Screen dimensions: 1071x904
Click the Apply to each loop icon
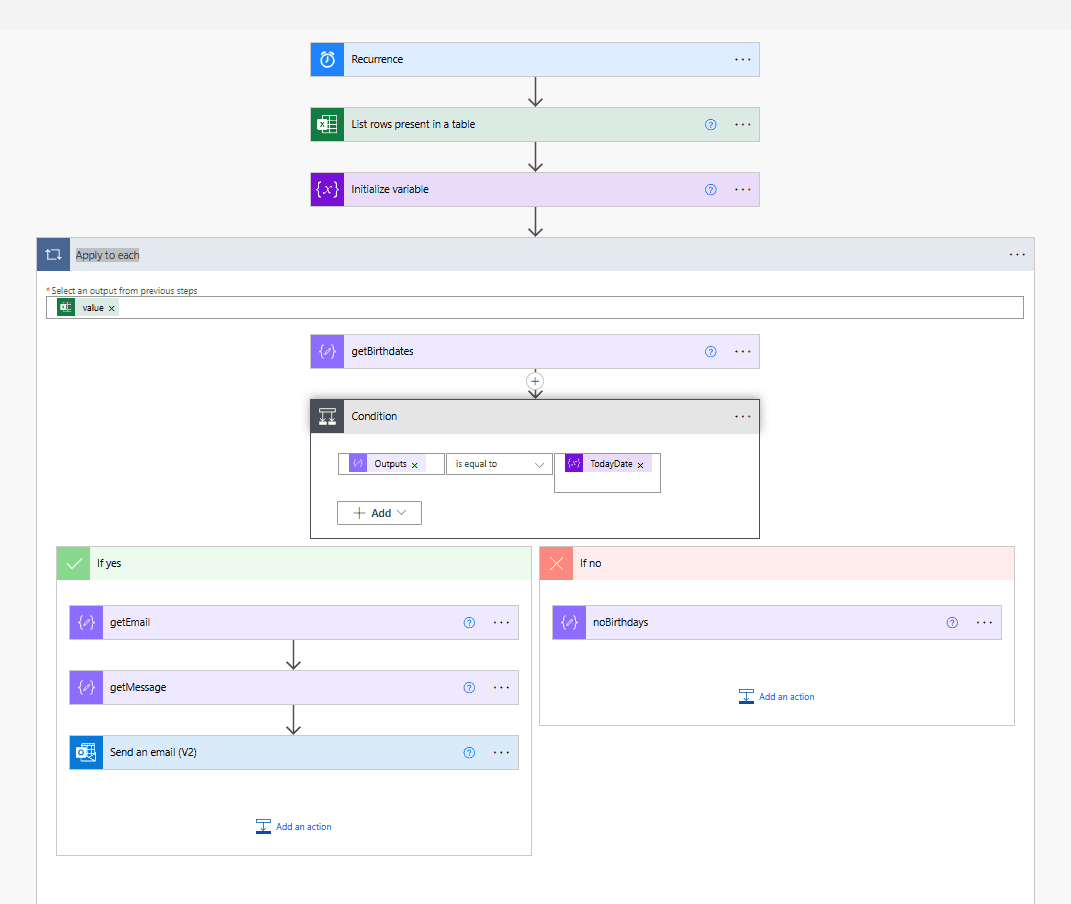(53, 254)
